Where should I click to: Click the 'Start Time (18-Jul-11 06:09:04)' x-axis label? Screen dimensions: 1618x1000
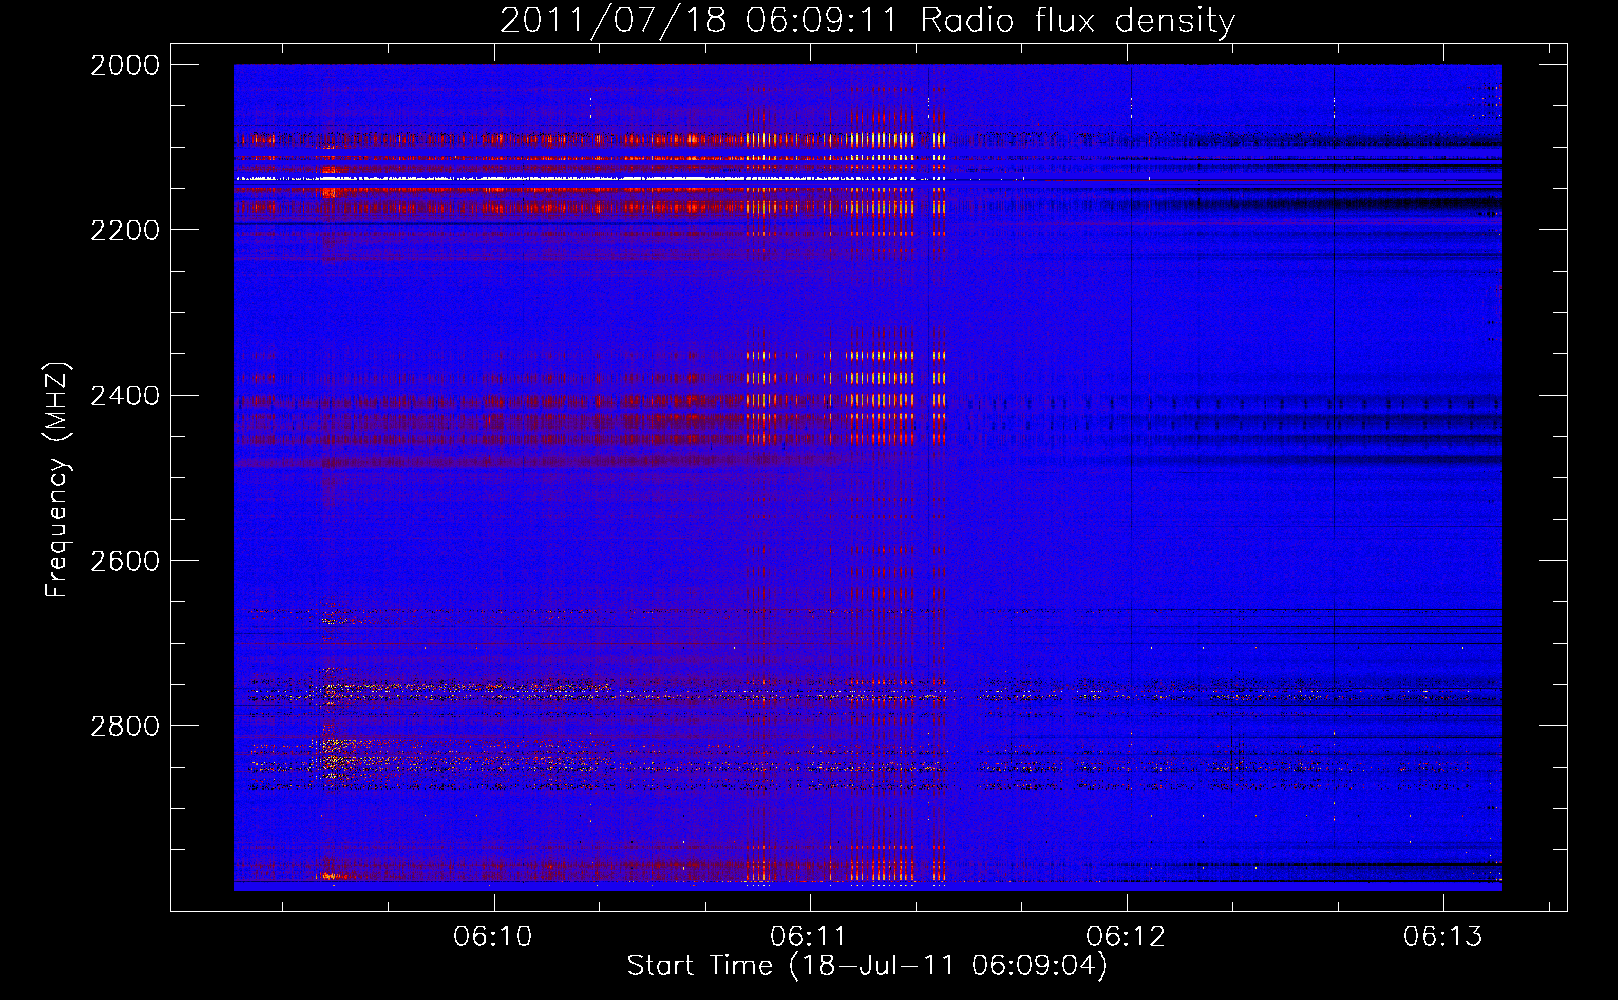click(867, 966)
